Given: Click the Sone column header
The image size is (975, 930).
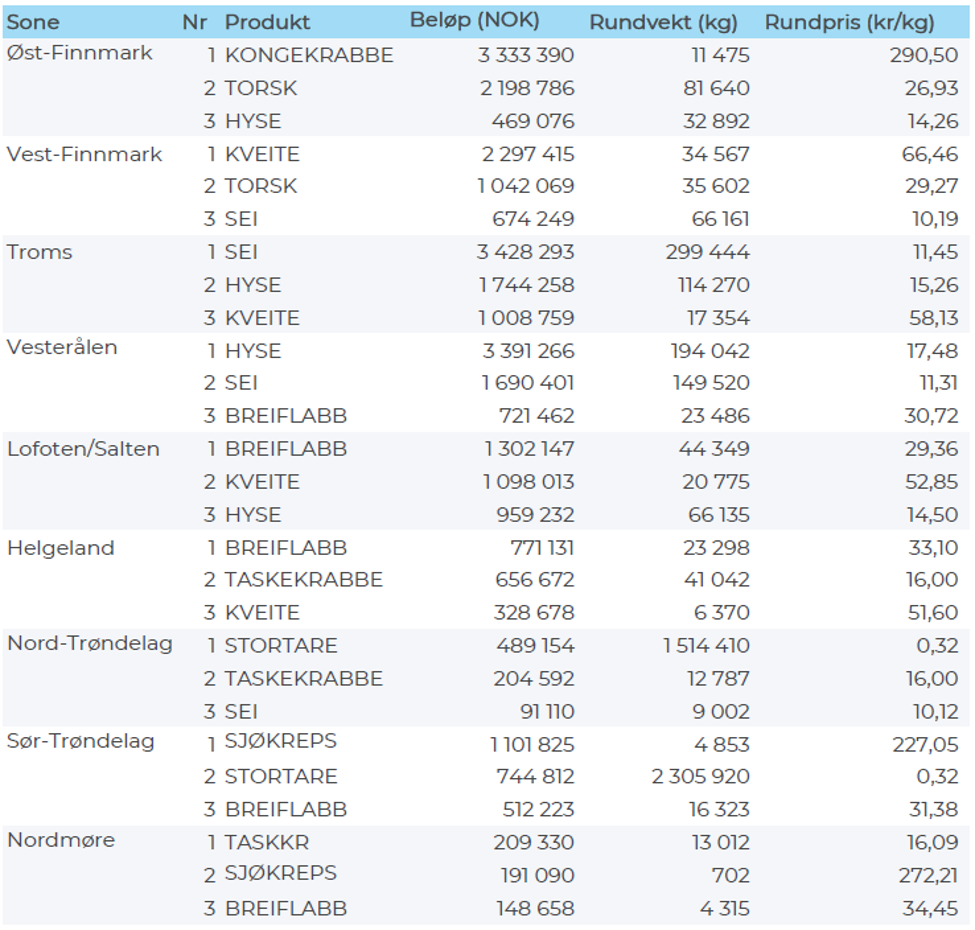Looking at the screenshot, I should [33, 22].
